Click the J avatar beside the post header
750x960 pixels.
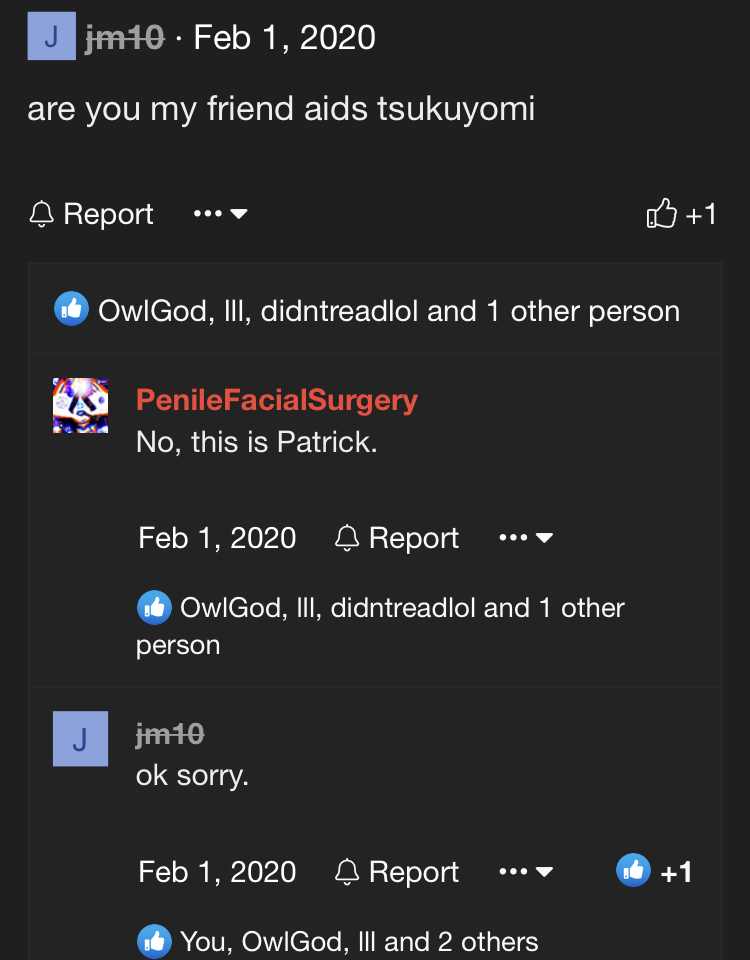[51, 36]
